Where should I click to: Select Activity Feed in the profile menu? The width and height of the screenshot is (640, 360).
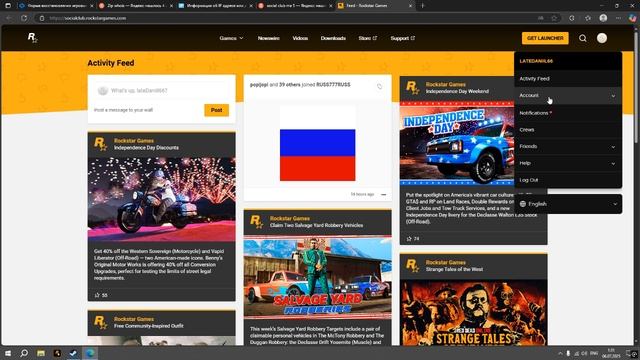(568, 78)
